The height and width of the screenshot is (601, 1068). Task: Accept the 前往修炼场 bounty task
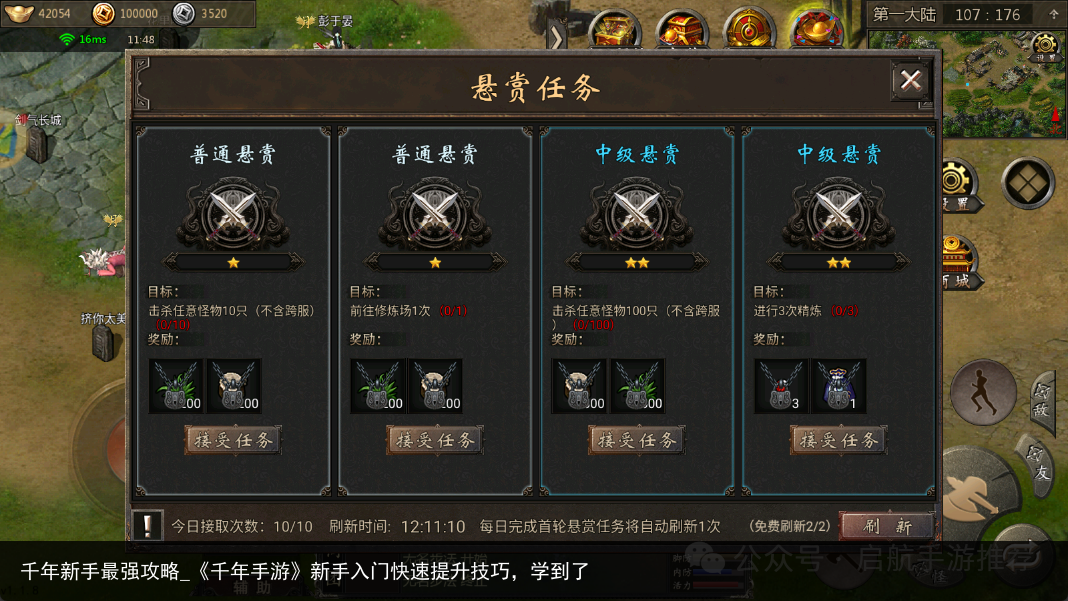(435, 440)
